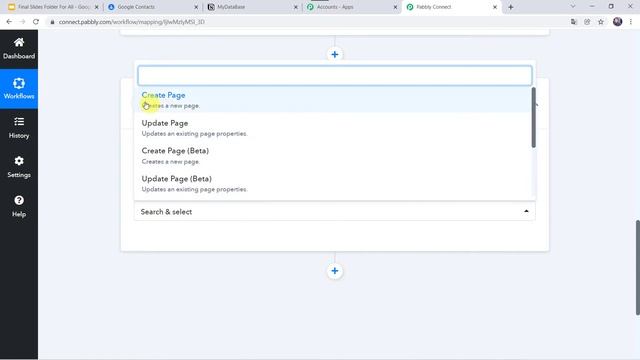Reload the current page
Viewport: 640px width, 360px height.
click(36, 22)
